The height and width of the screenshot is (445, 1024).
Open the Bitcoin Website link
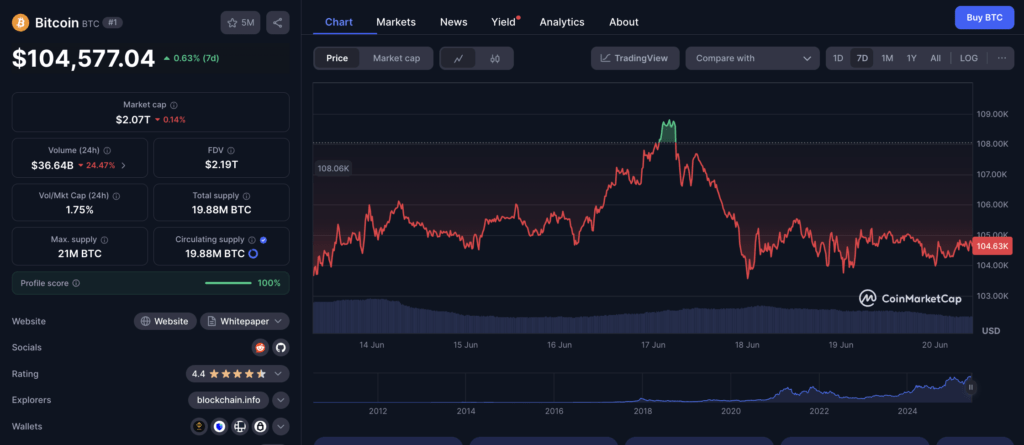[165, 321]
